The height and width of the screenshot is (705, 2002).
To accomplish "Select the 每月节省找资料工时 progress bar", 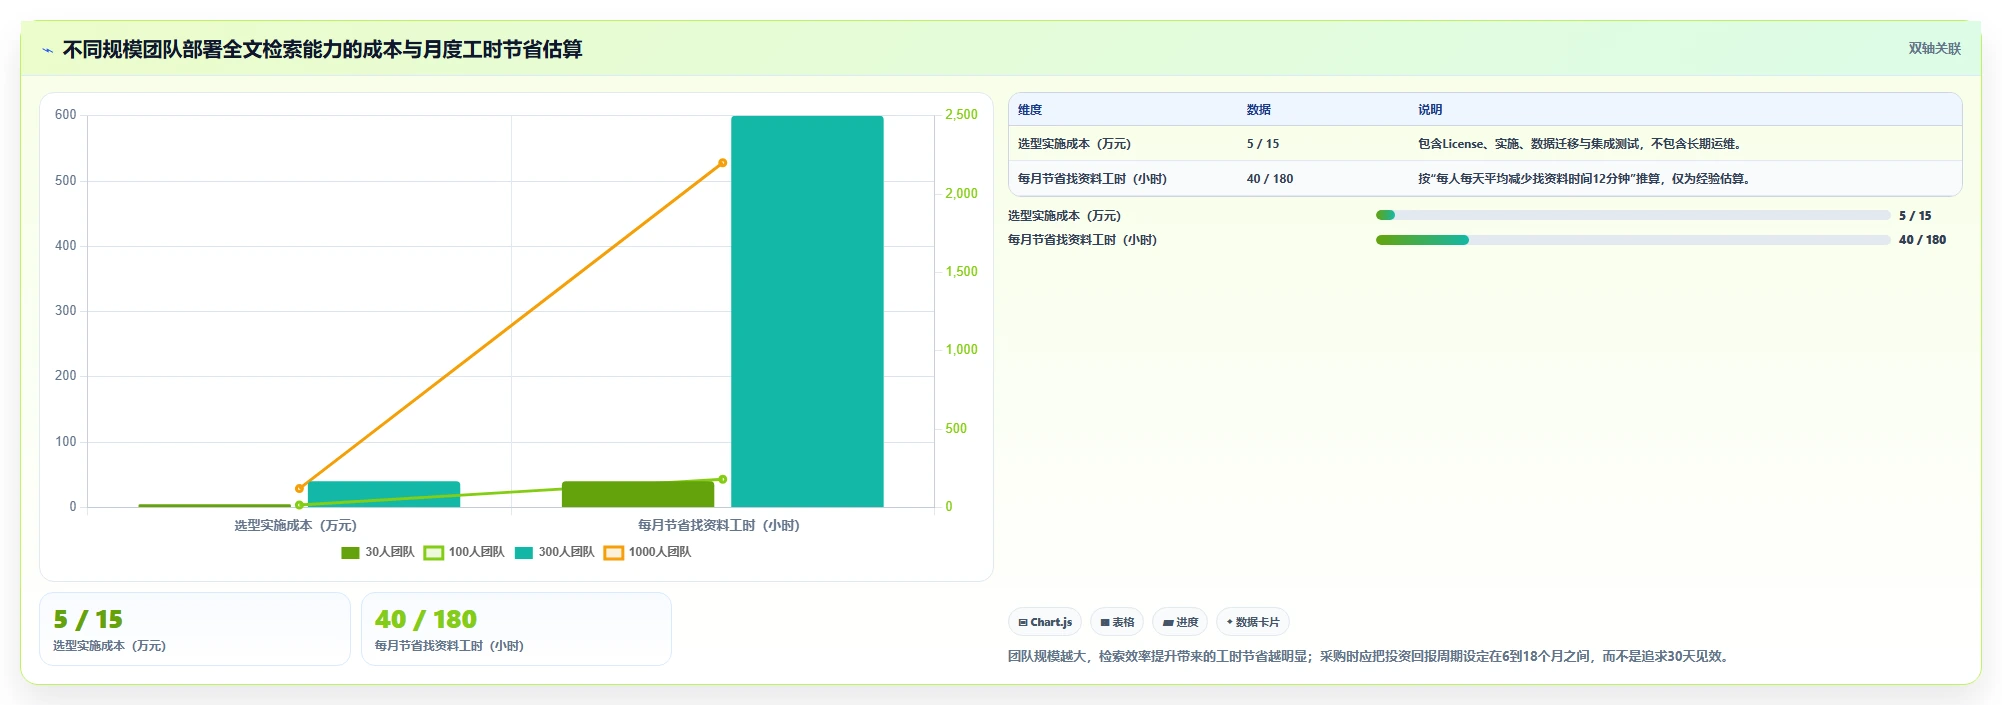I will (x=1633, y=240).
